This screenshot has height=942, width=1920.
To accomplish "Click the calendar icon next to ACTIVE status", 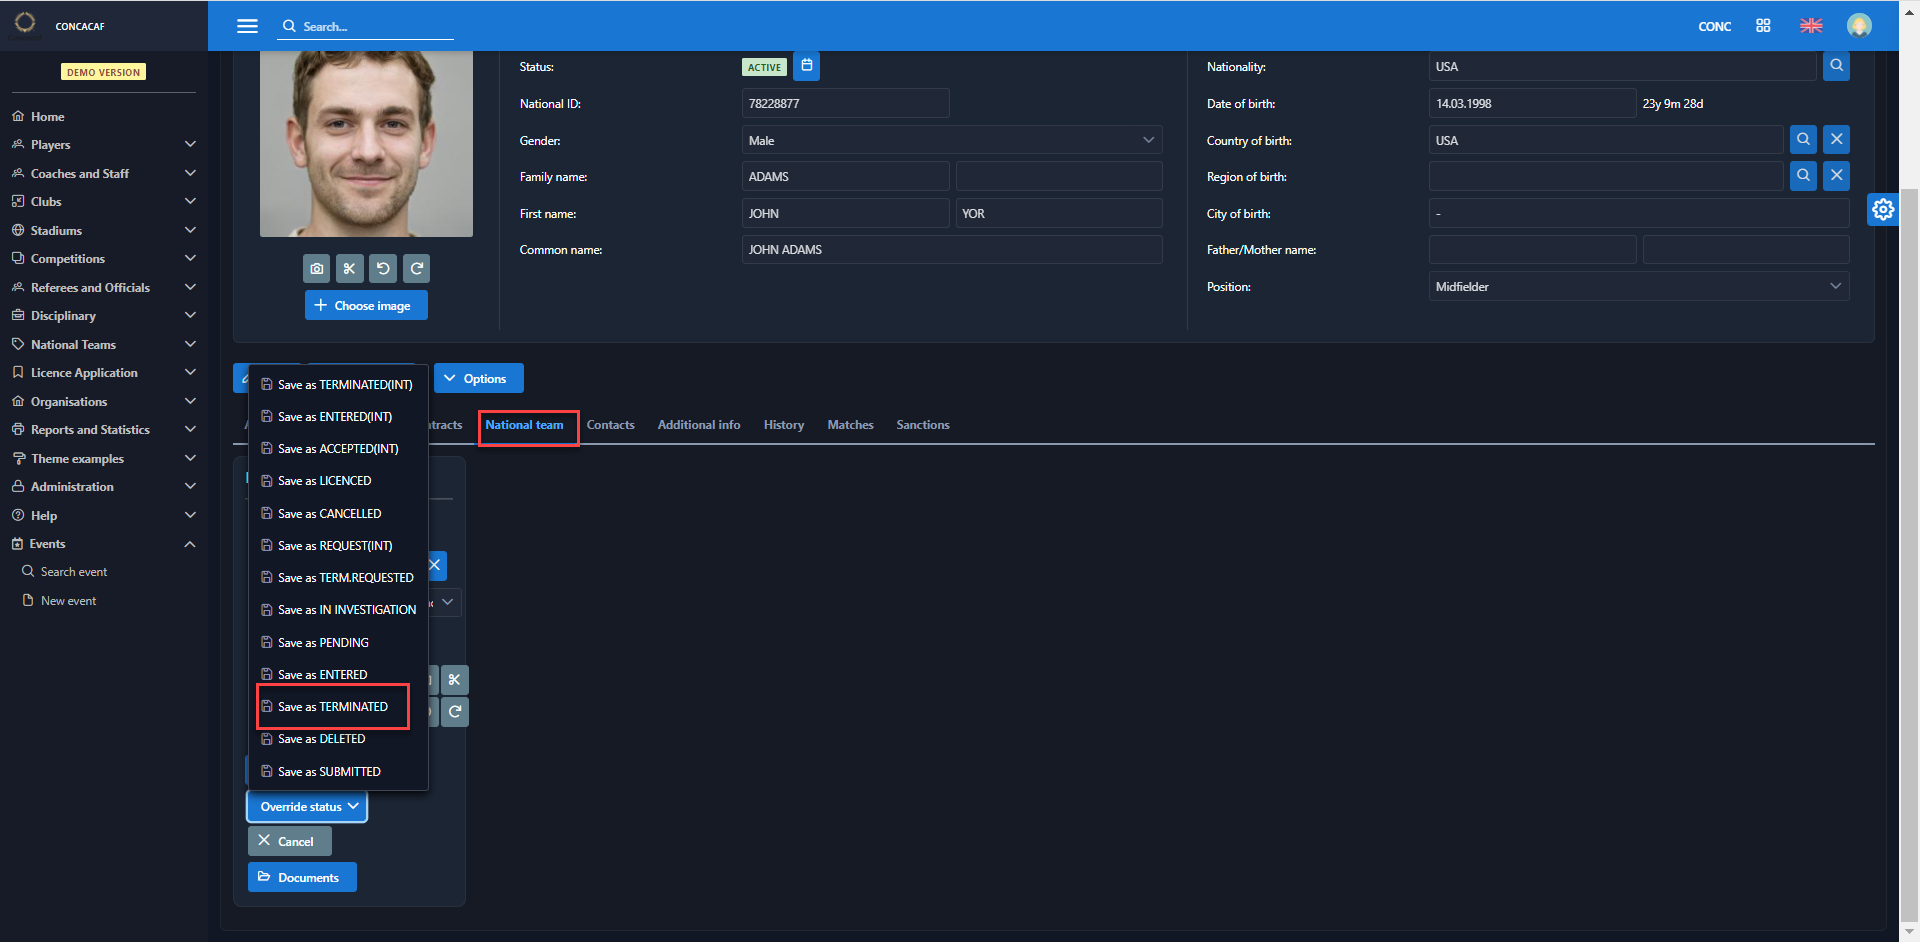I will [806, 66].
